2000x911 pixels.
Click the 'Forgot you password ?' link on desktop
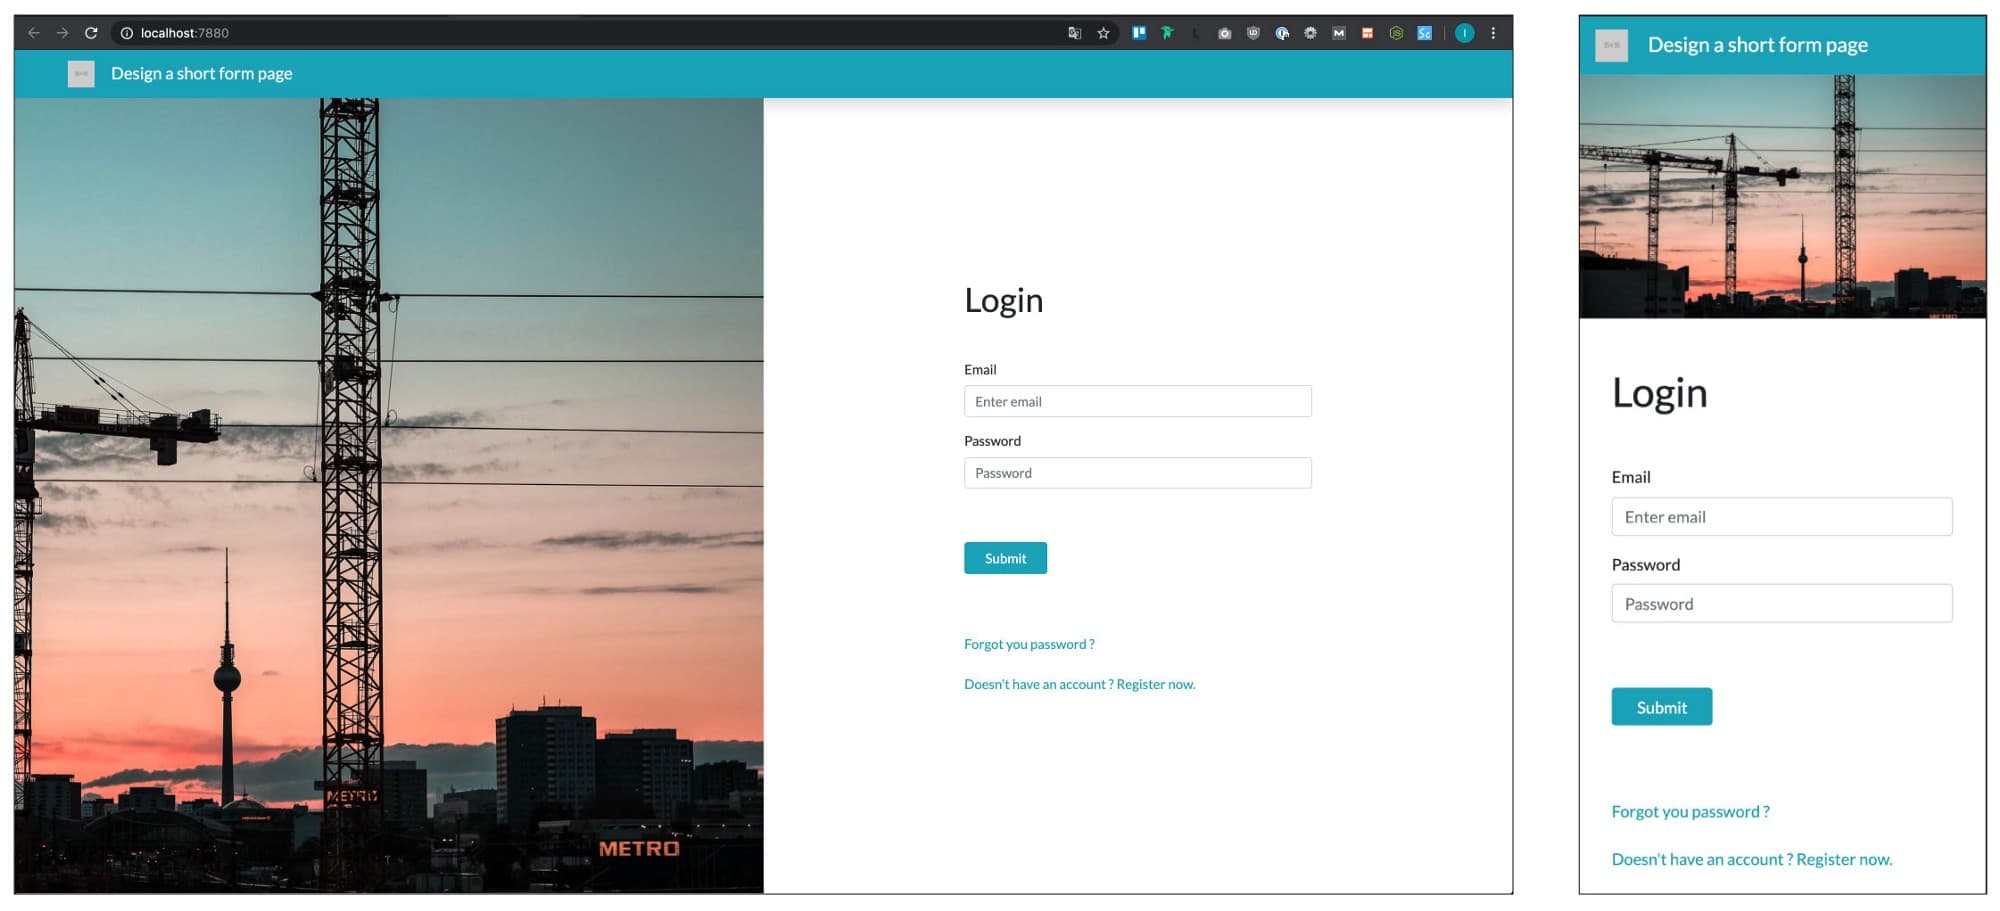[1029, 644]
